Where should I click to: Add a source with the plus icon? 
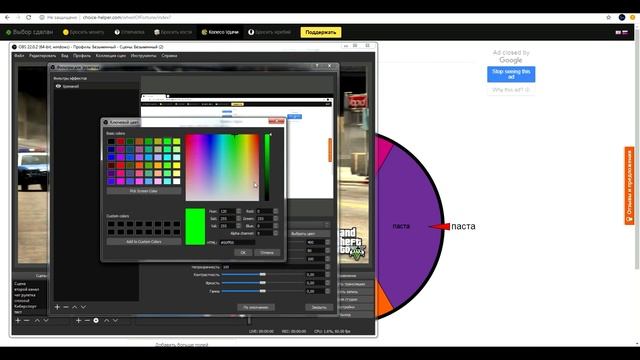coord(78,321)
